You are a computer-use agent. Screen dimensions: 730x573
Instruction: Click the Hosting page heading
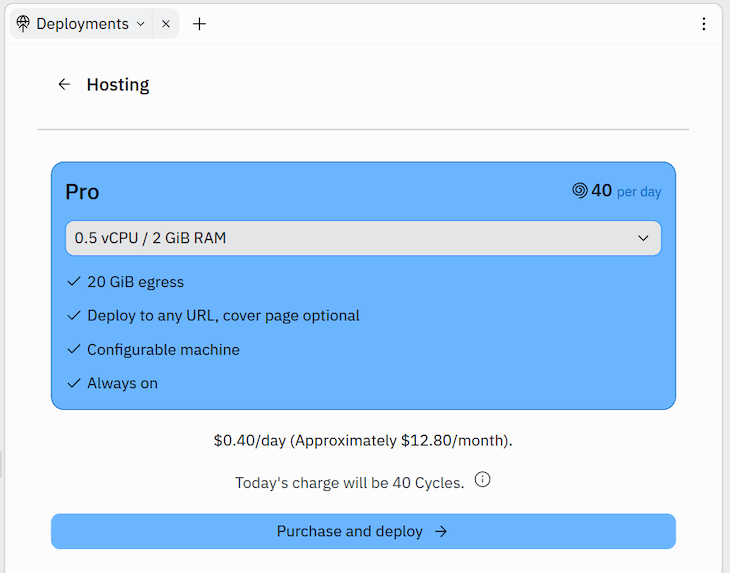118,85
